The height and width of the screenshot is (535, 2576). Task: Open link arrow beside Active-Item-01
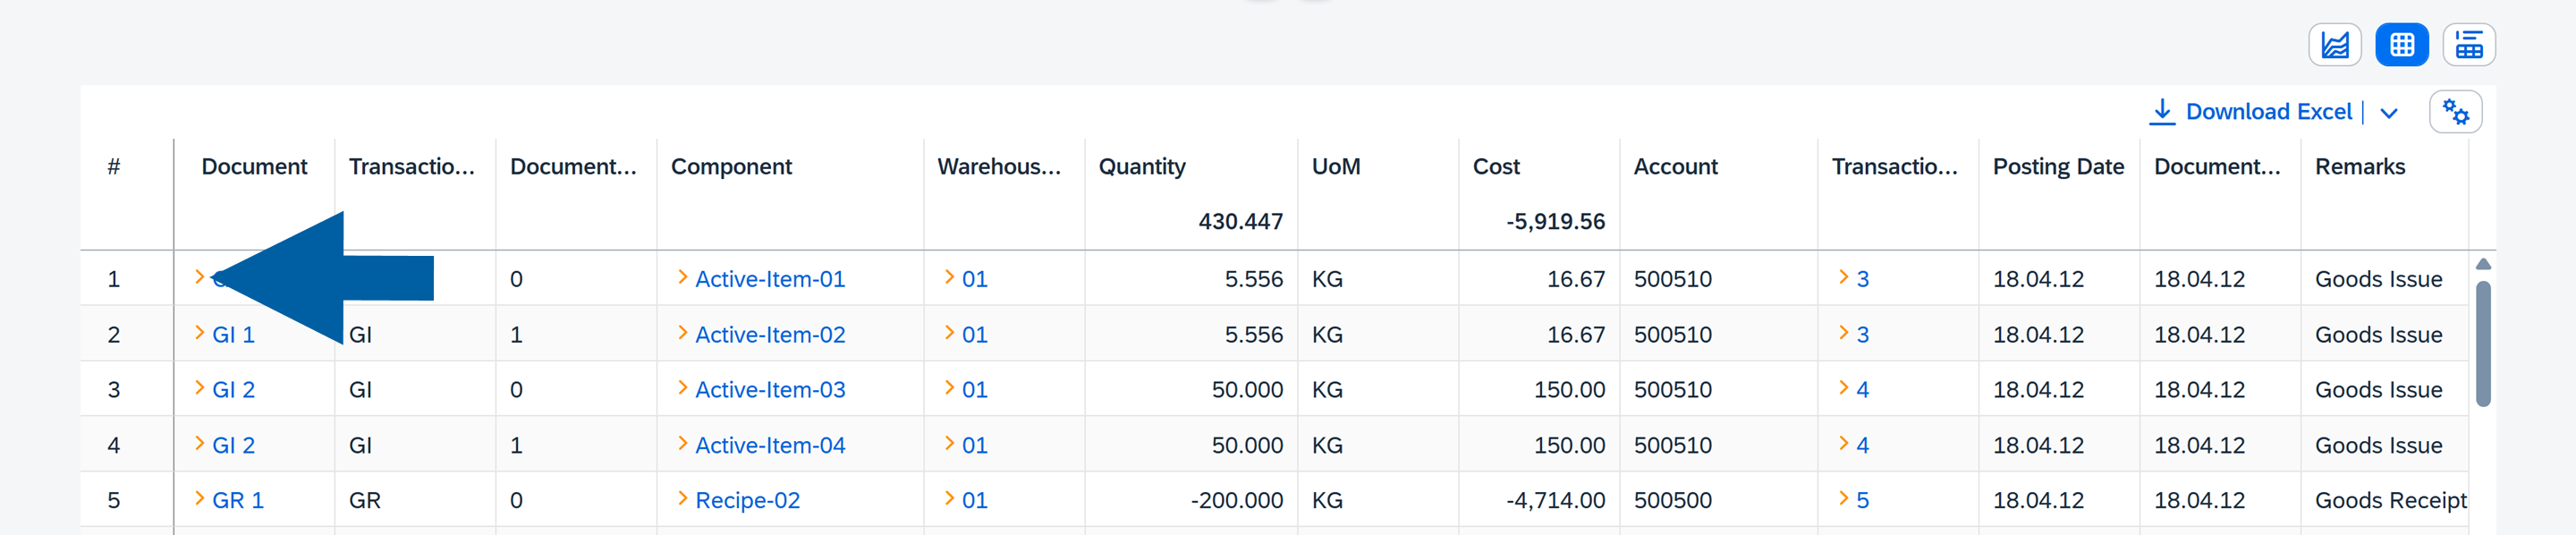pyautogui.click(x=682, y=278)
